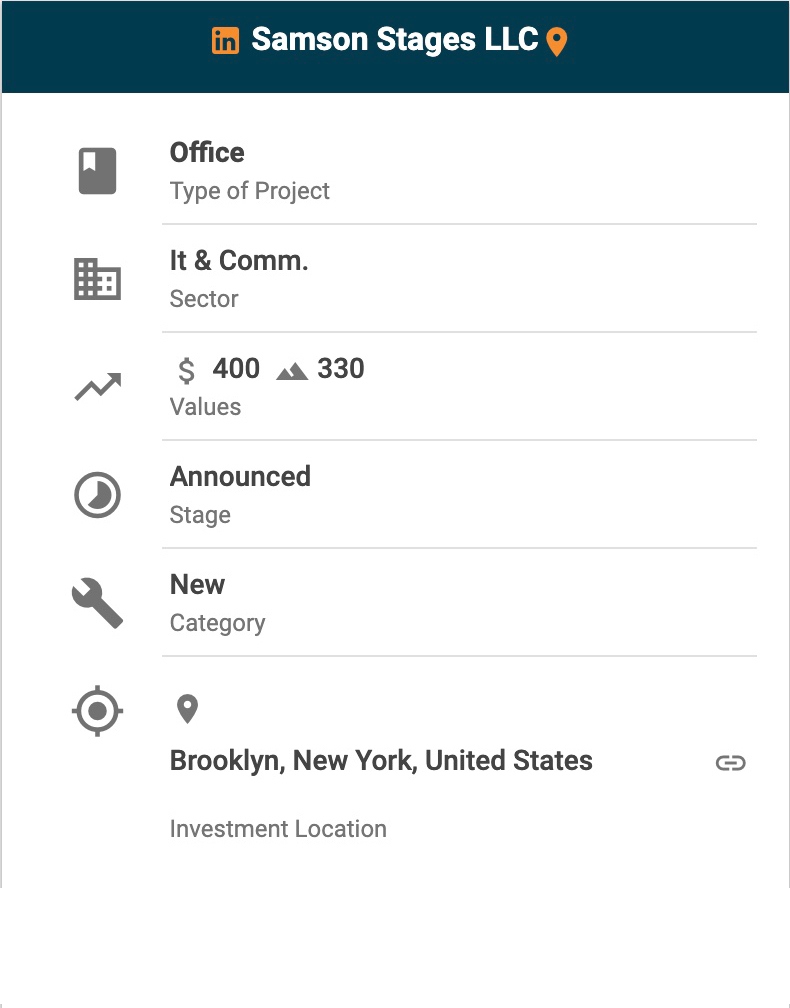
Task: Open the link icon next to Brooklyn
Action: [731, 763]
